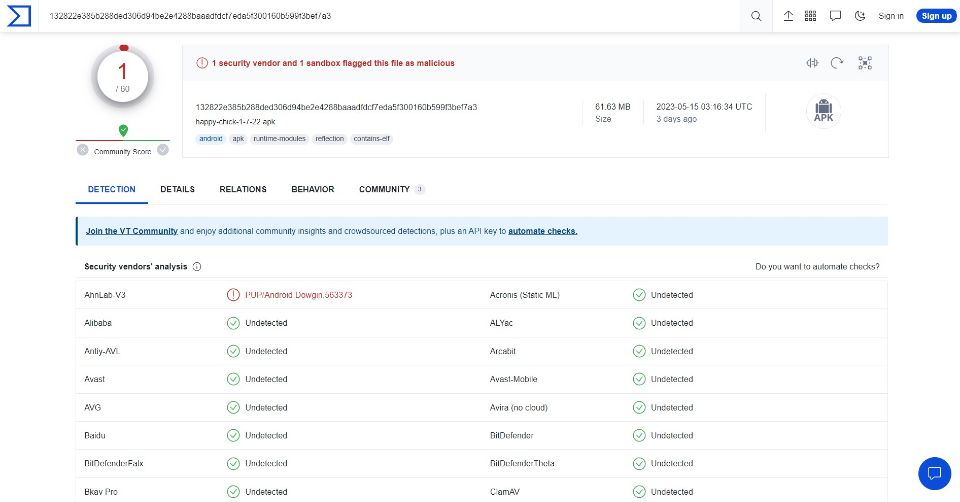The width and height of the screenshot is (960, 502).
Task: Click PUP/Android.Dowgin.563373 detection text
Action: coord(299,295)
